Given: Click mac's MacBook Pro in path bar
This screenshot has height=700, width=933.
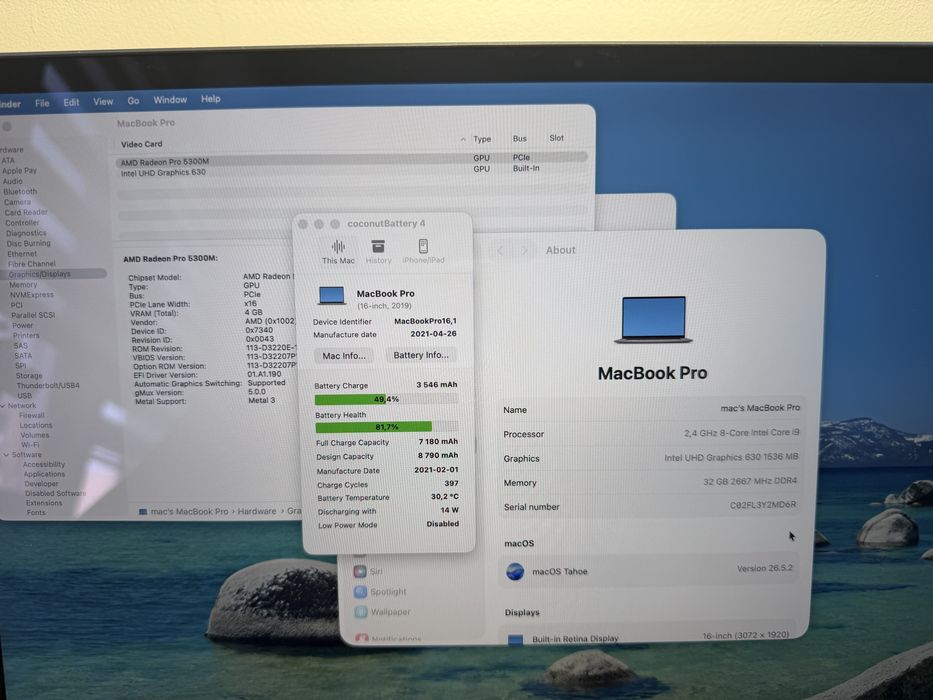Looking at the screenshot, I should click(183, 511).
